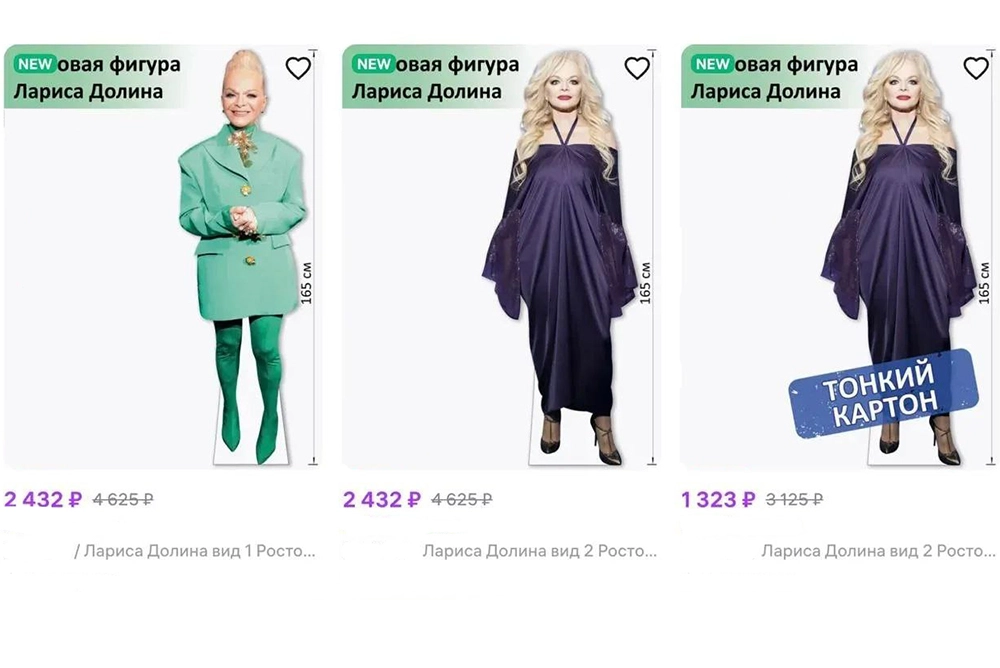Favorite the green suit figure via heart
Image resolution: width=1000 pixels, height=668 pixels.
pyautogui.click(x=298, y=68)
